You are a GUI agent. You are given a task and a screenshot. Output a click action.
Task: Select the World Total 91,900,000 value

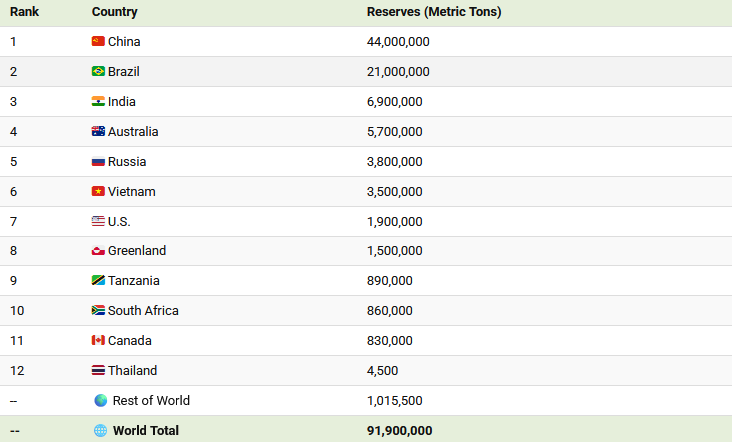[399, 431]
